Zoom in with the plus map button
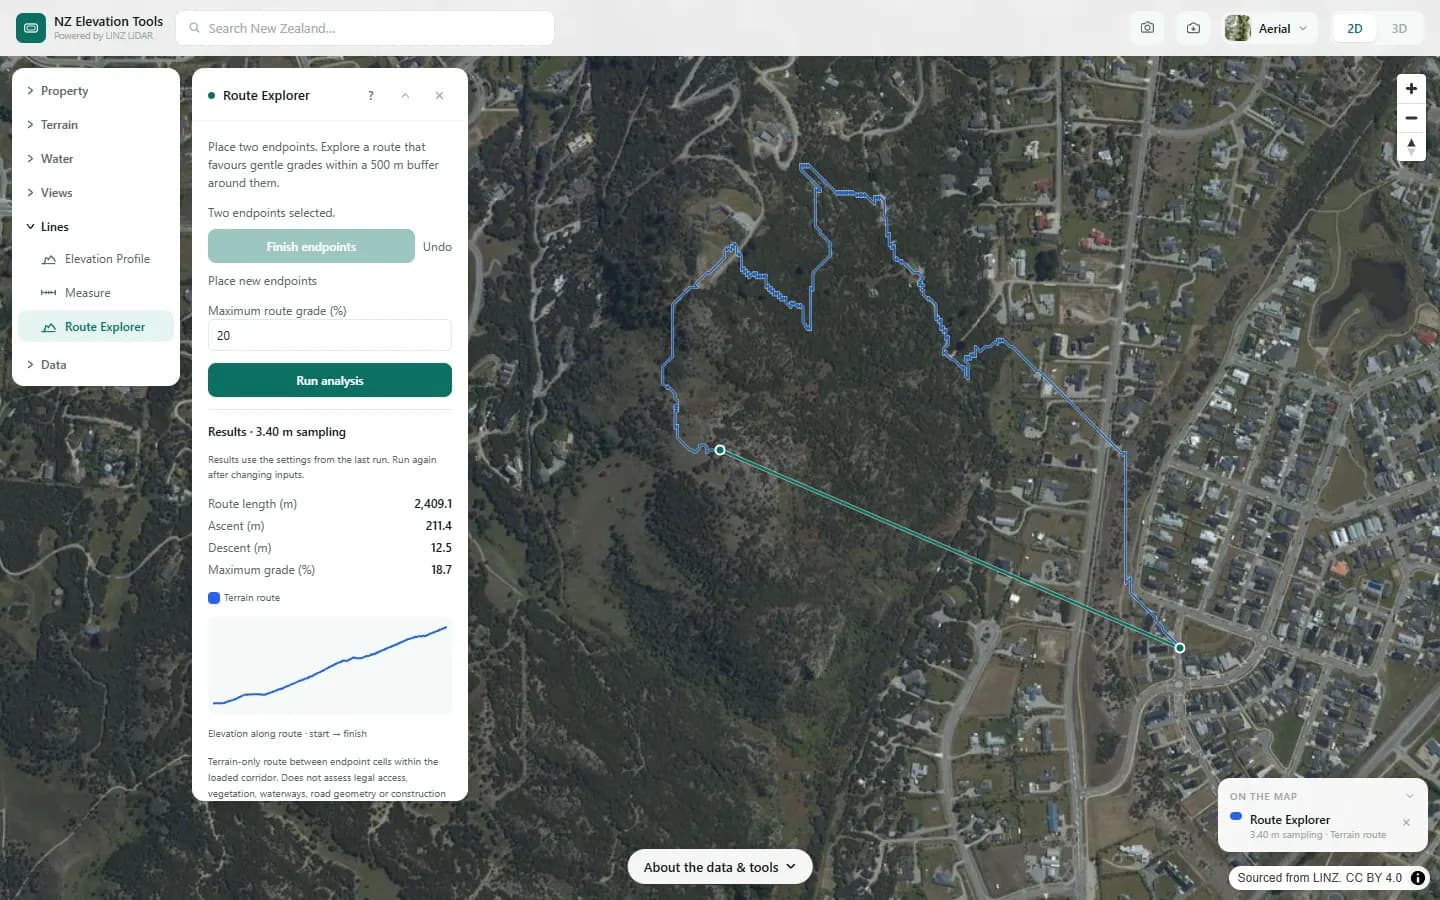The image size is (1440, 900). (x=1411, y=89)
